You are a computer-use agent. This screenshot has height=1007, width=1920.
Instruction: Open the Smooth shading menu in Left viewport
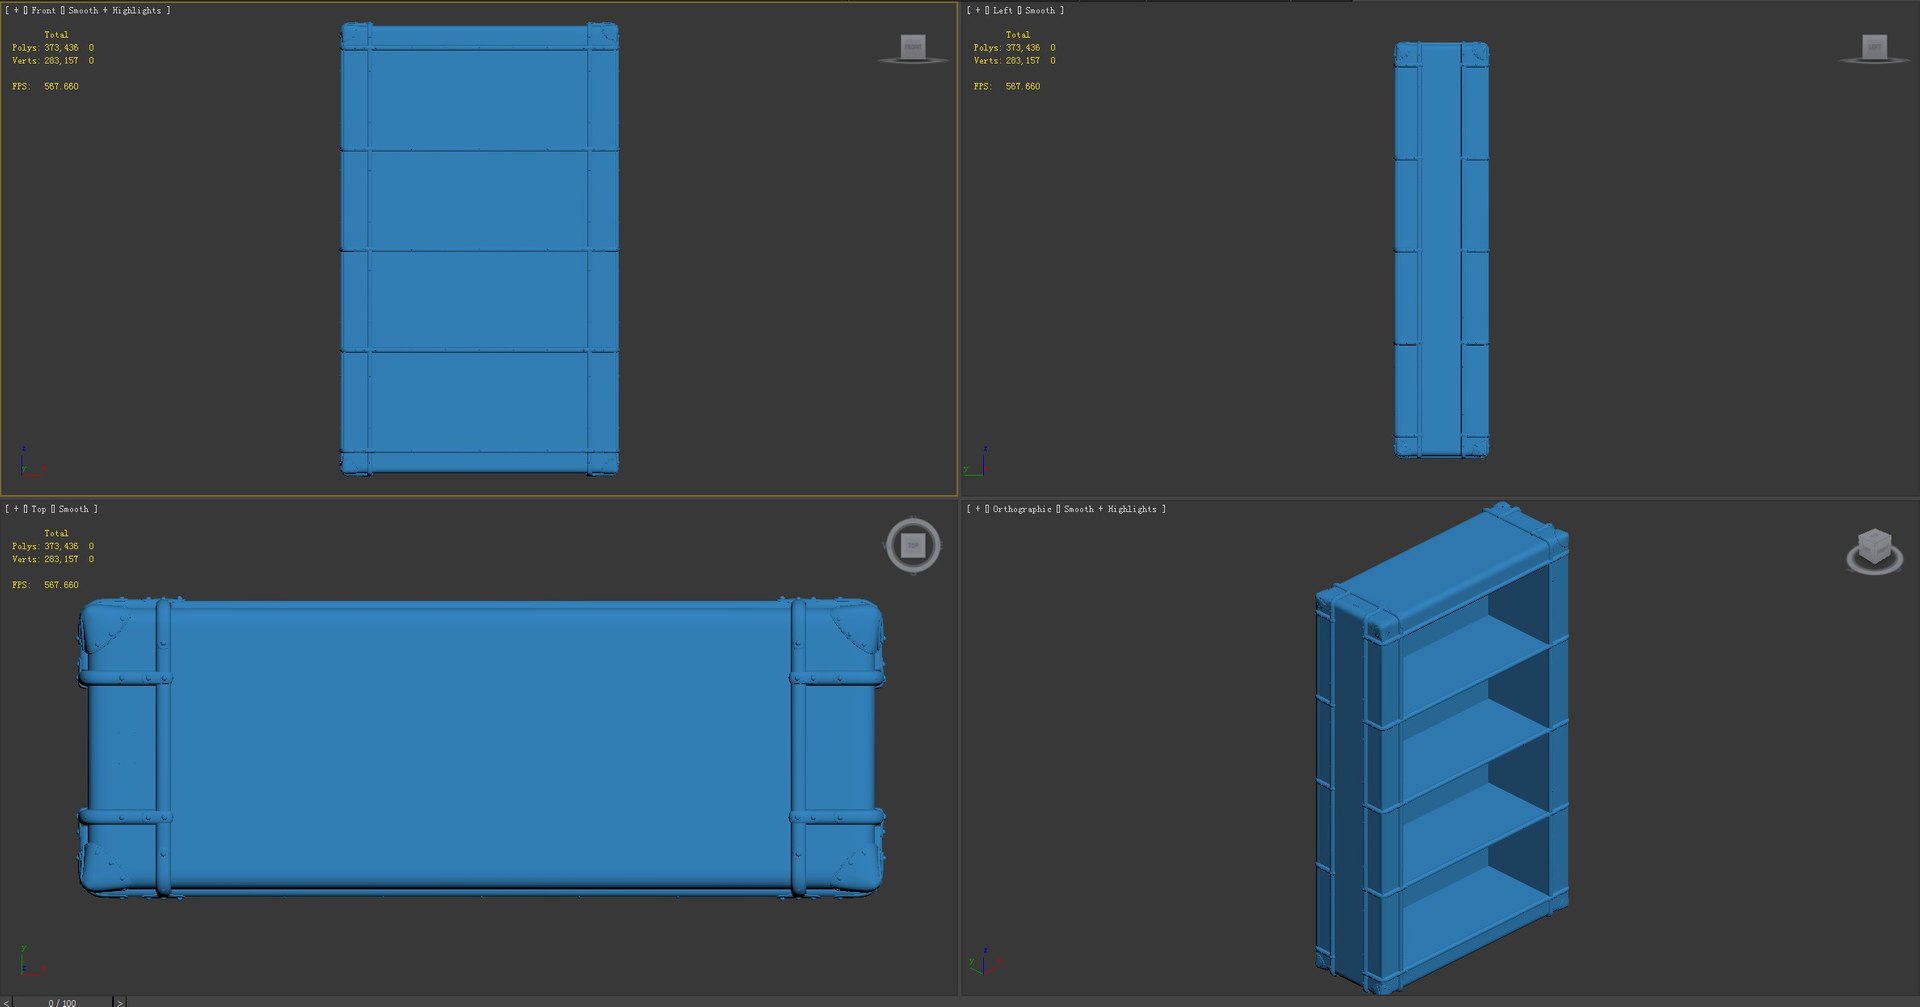(1040, 10)
